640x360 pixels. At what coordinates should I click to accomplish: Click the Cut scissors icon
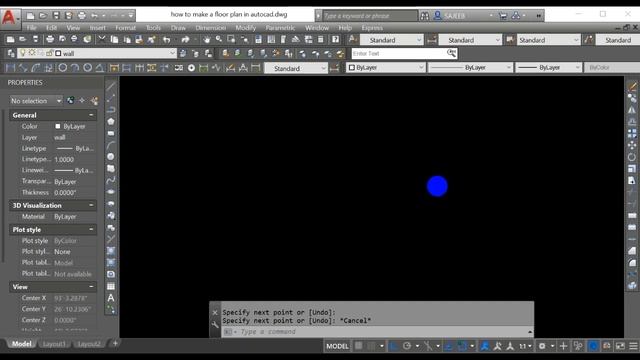tap(102, 40)
